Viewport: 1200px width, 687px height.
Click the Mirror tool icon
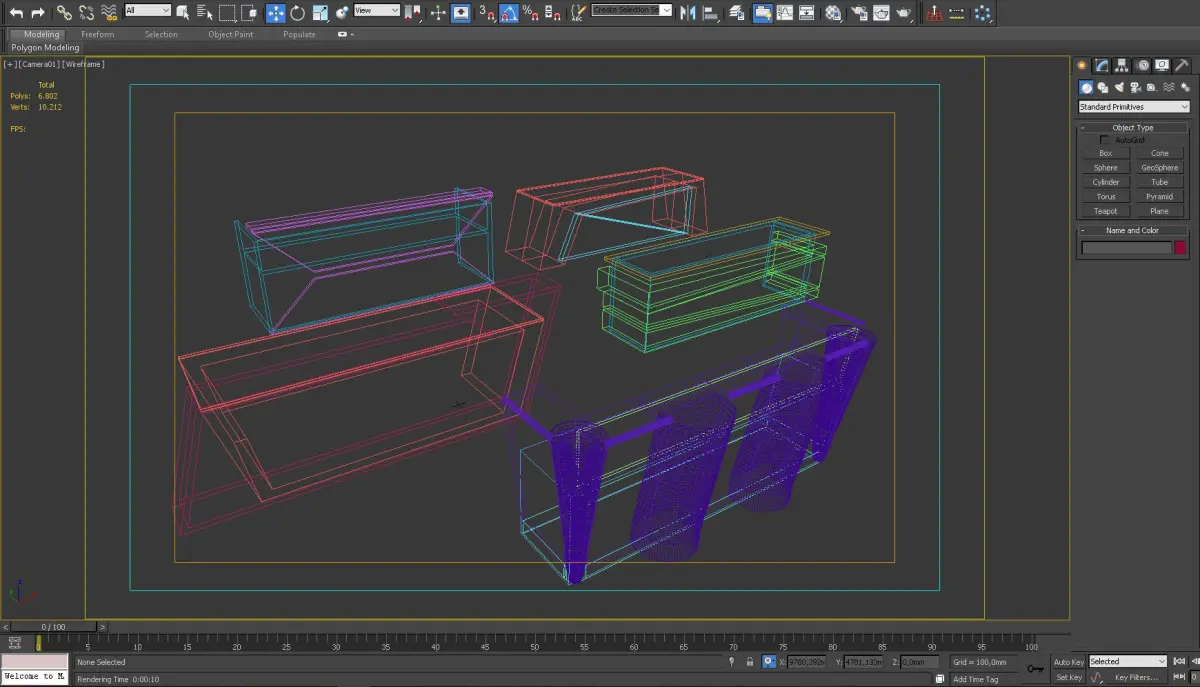point(688,13)
